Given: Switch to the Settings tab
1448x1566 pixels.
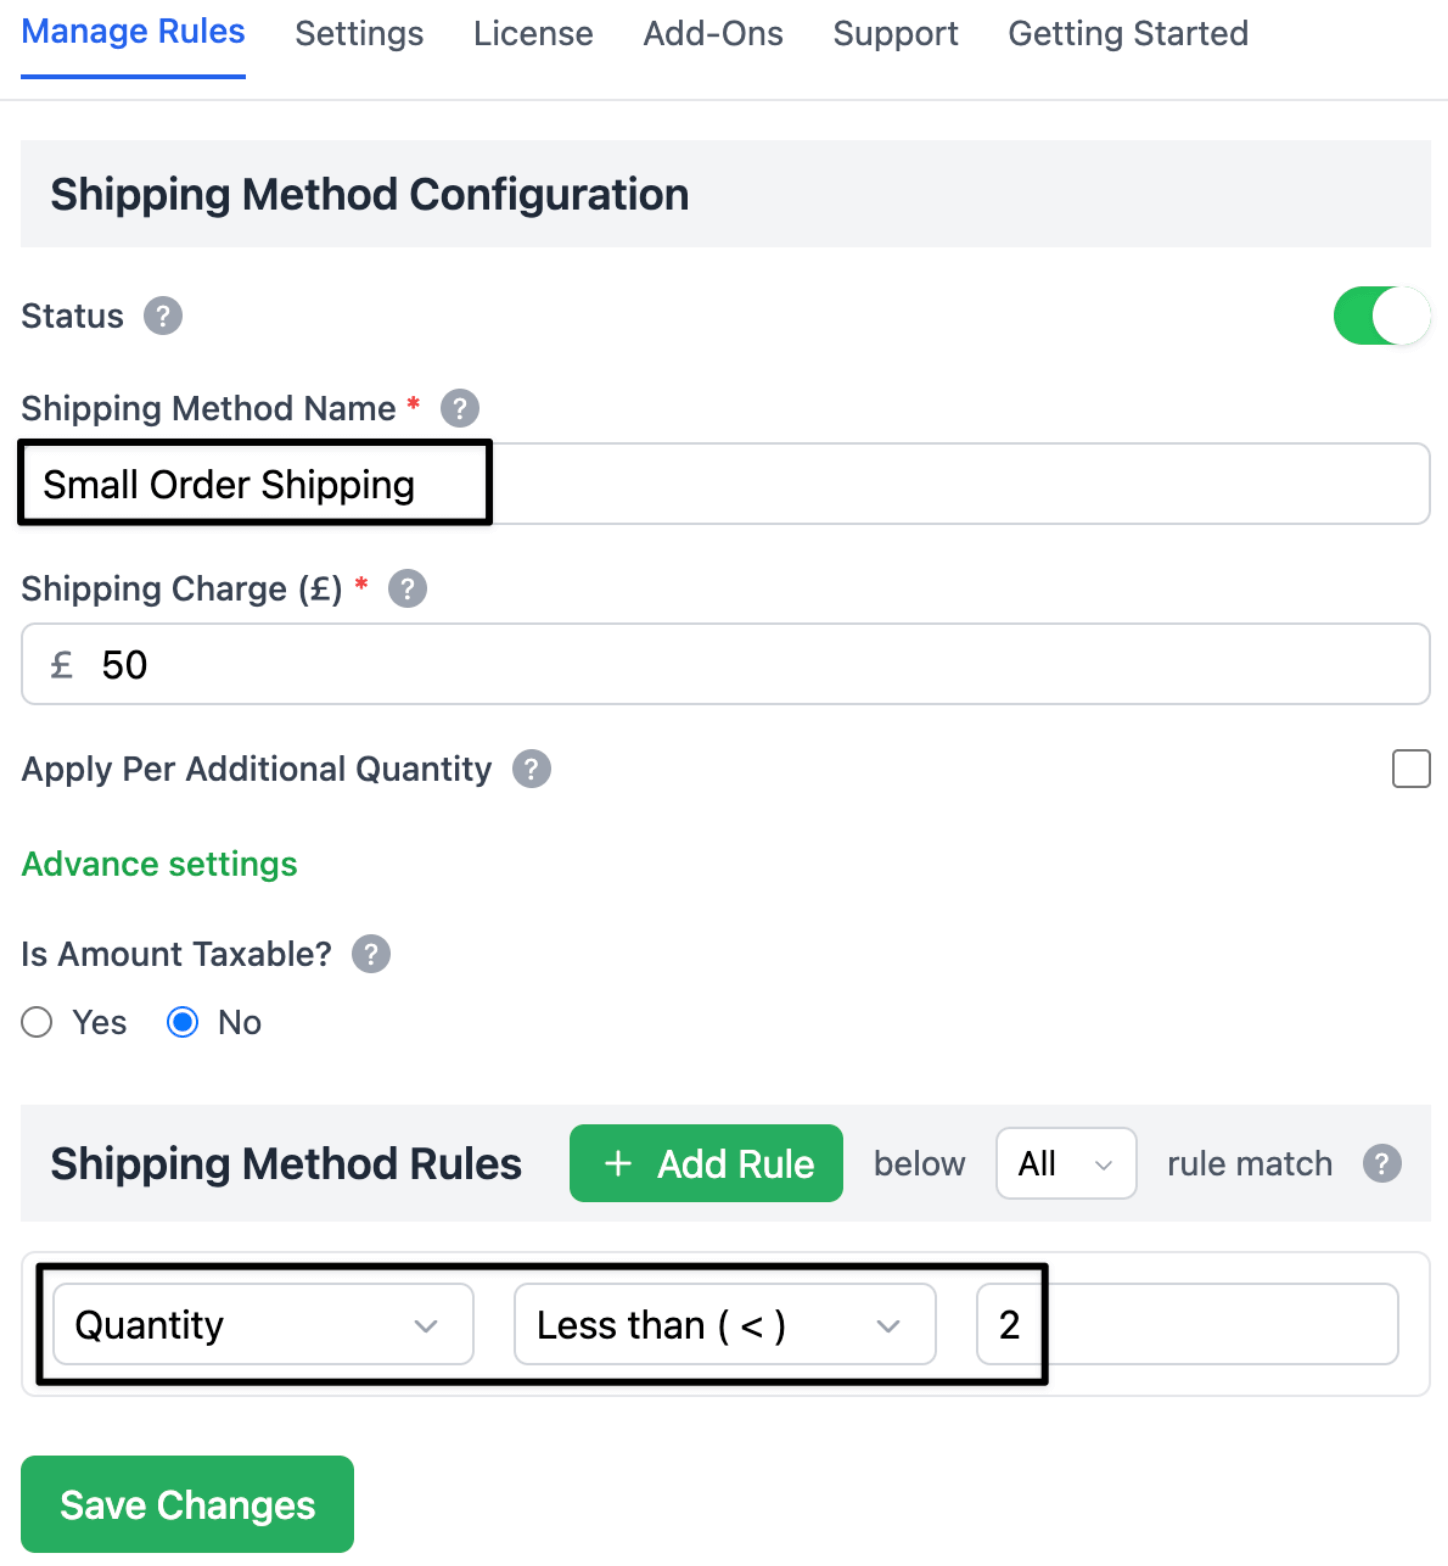Looking at the screenshot, I should [359, 34].
